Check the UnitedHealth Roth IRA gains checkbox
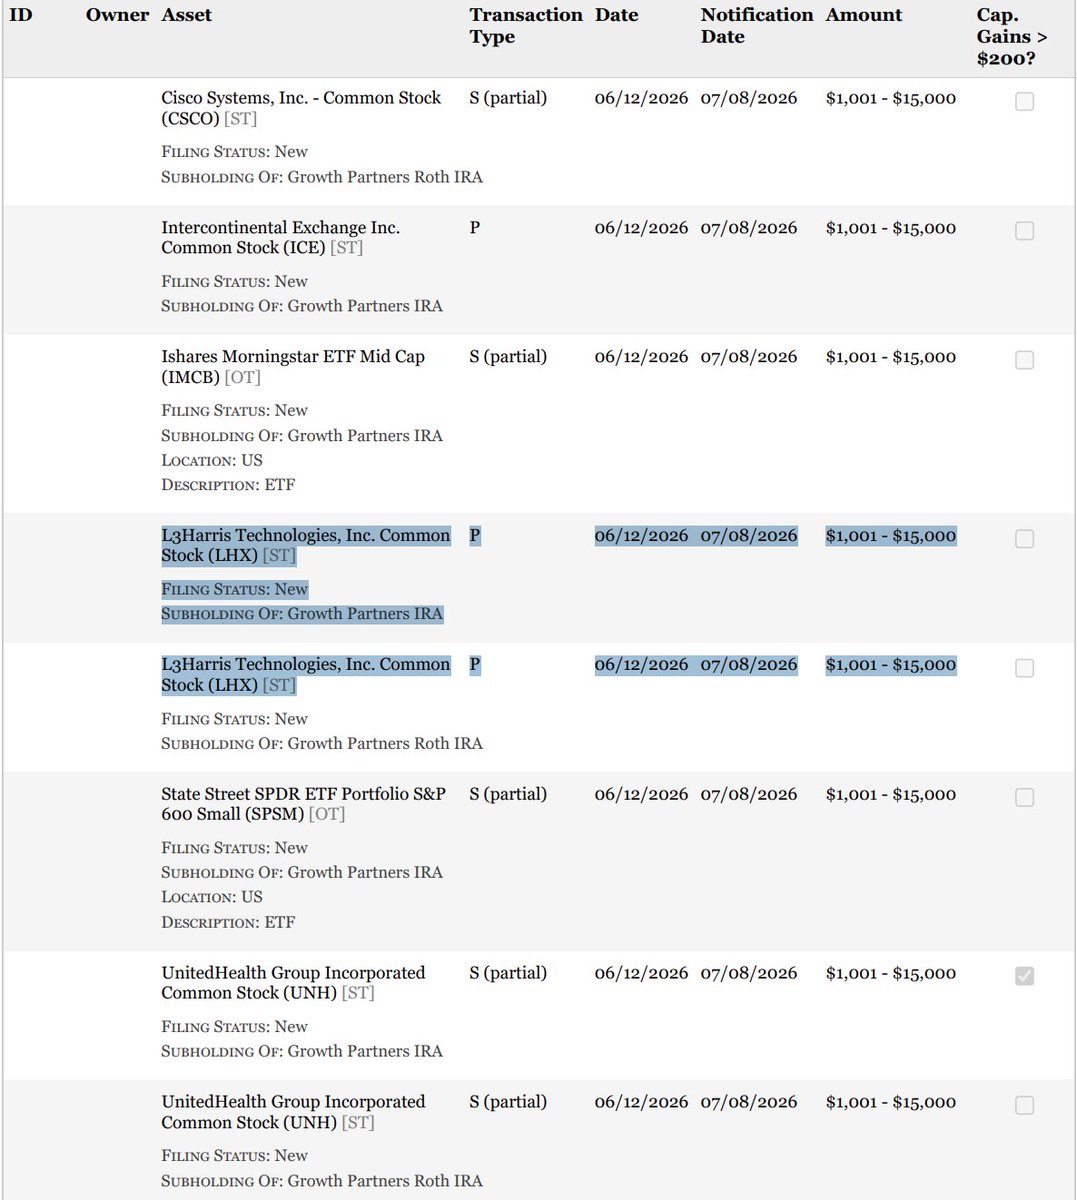Viewport: 1077px width, 1200px height. coord(1024,1105)
